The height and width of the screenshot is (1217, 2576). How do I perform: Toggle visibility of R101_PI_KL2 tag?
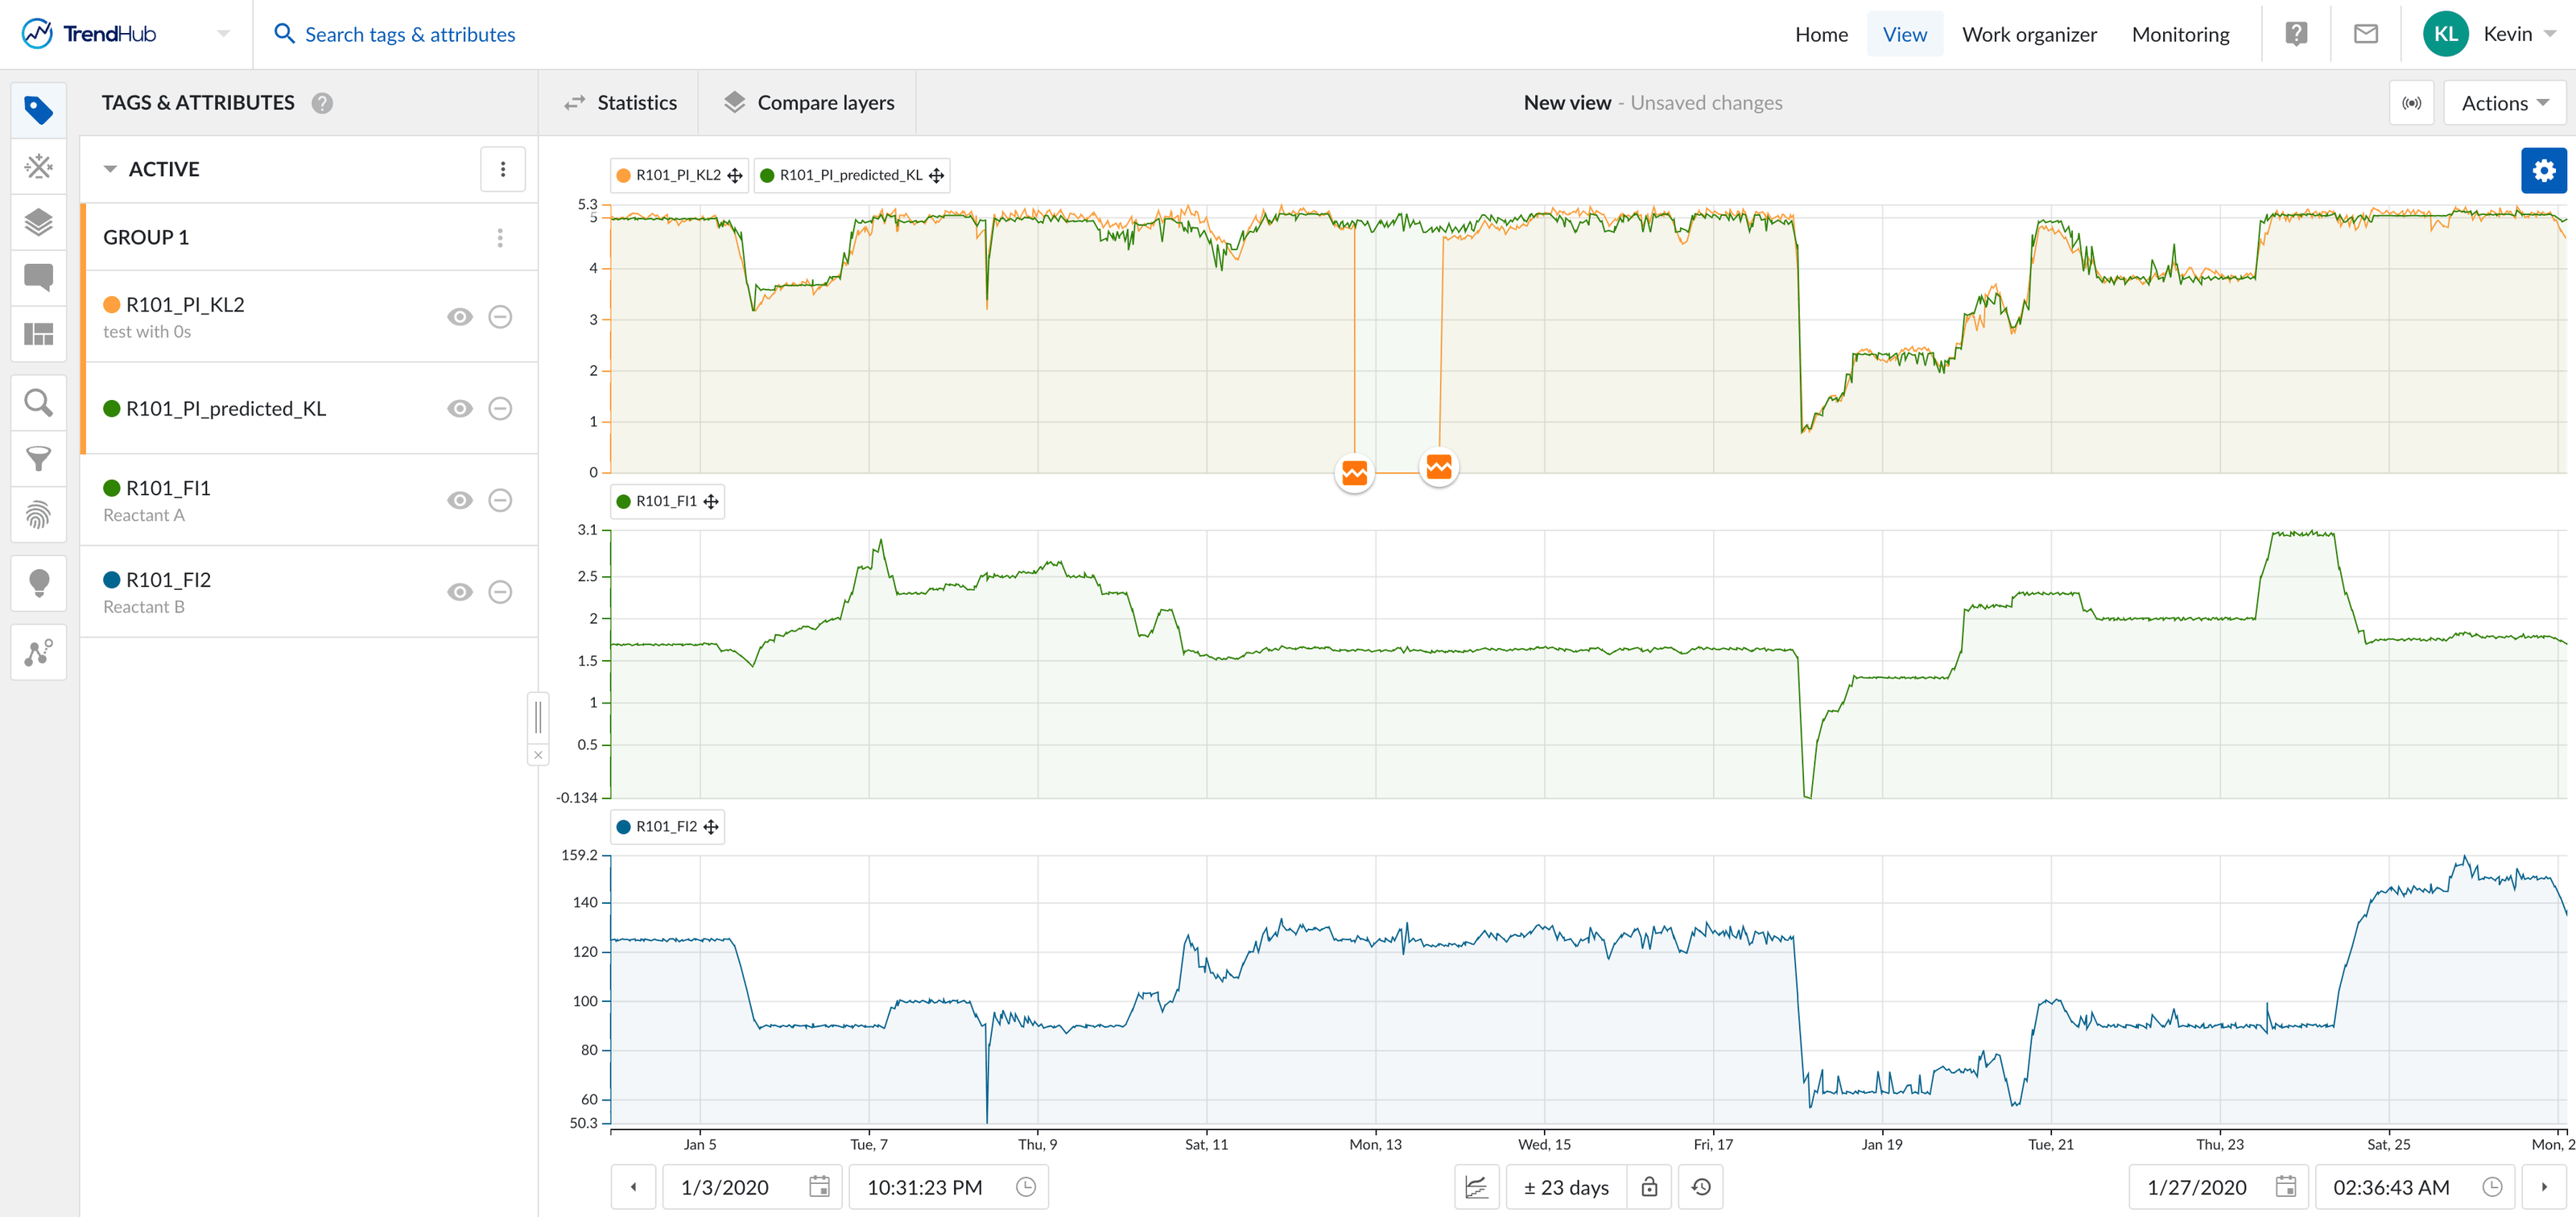coord(460,317)
